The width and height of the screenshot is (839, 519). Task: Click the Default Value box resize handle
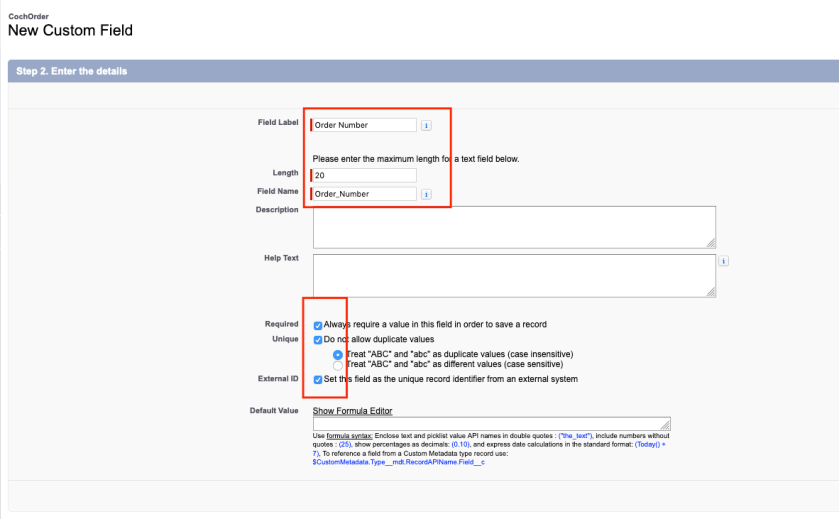pos(665,426)
